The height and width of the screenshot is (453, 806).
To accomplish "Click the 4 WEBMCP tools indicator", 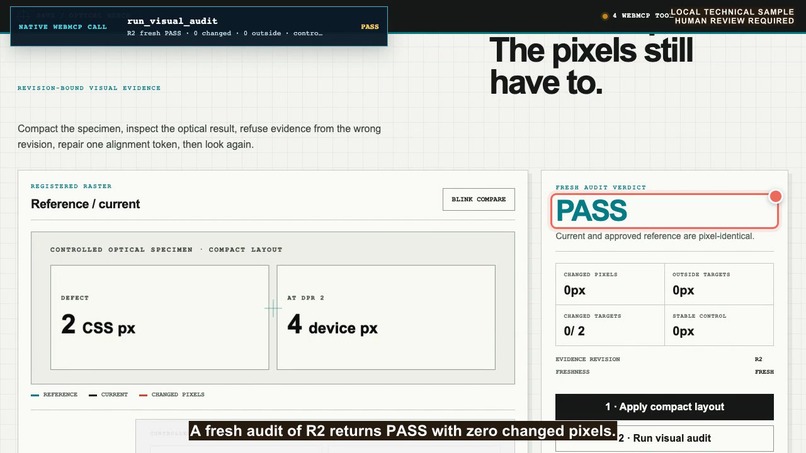I will tap(637, 16).
